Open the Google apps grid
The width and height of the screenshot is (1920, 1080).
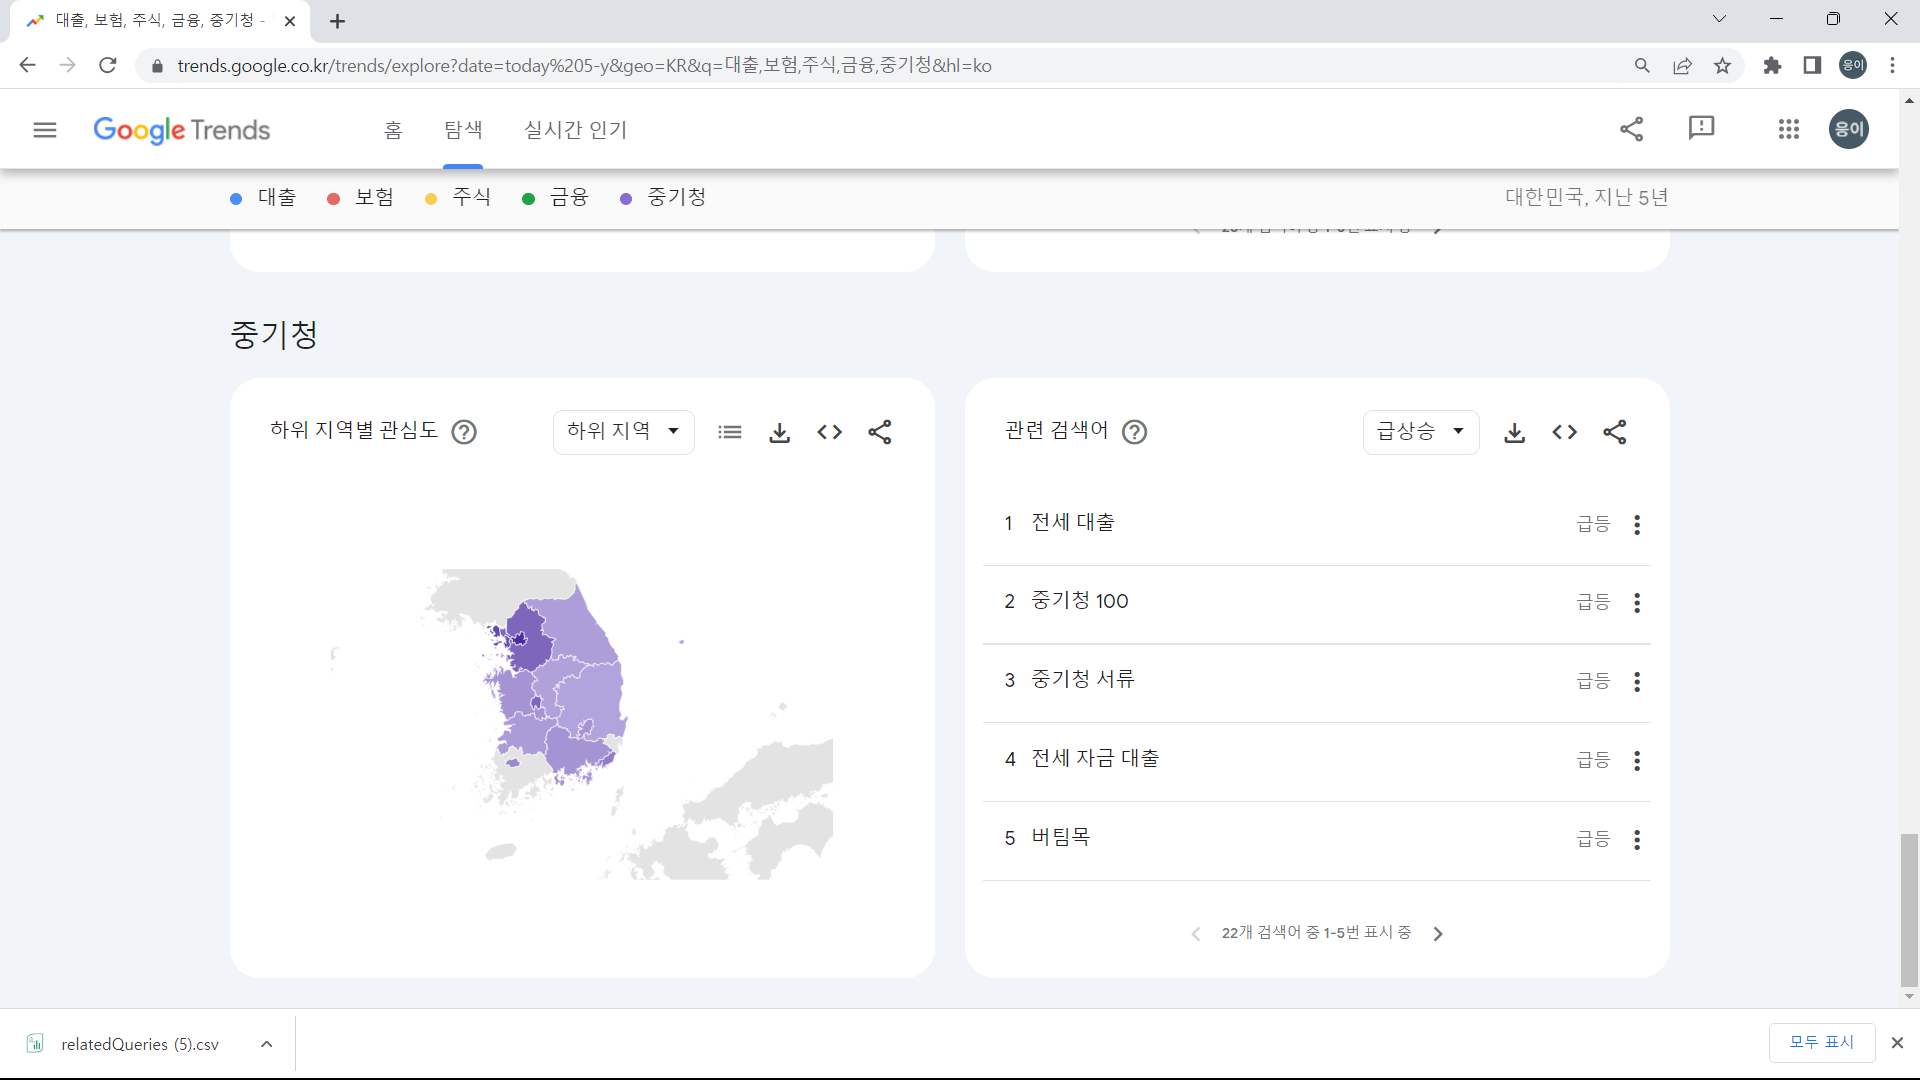coord(1789,129)
